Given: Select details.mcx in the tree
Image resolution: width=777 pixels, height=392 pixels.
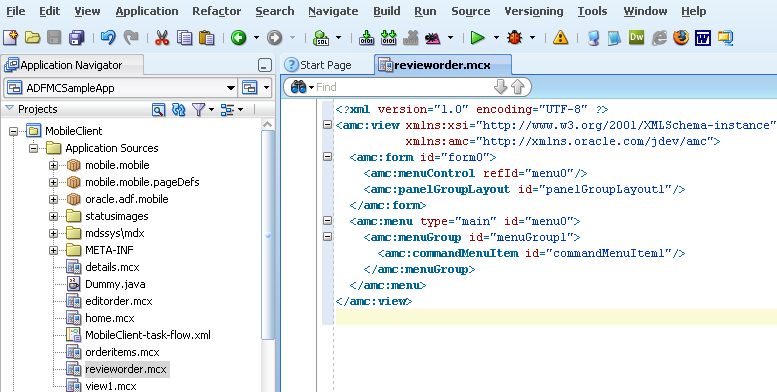Looking at the screenshot, I should 112,267.
